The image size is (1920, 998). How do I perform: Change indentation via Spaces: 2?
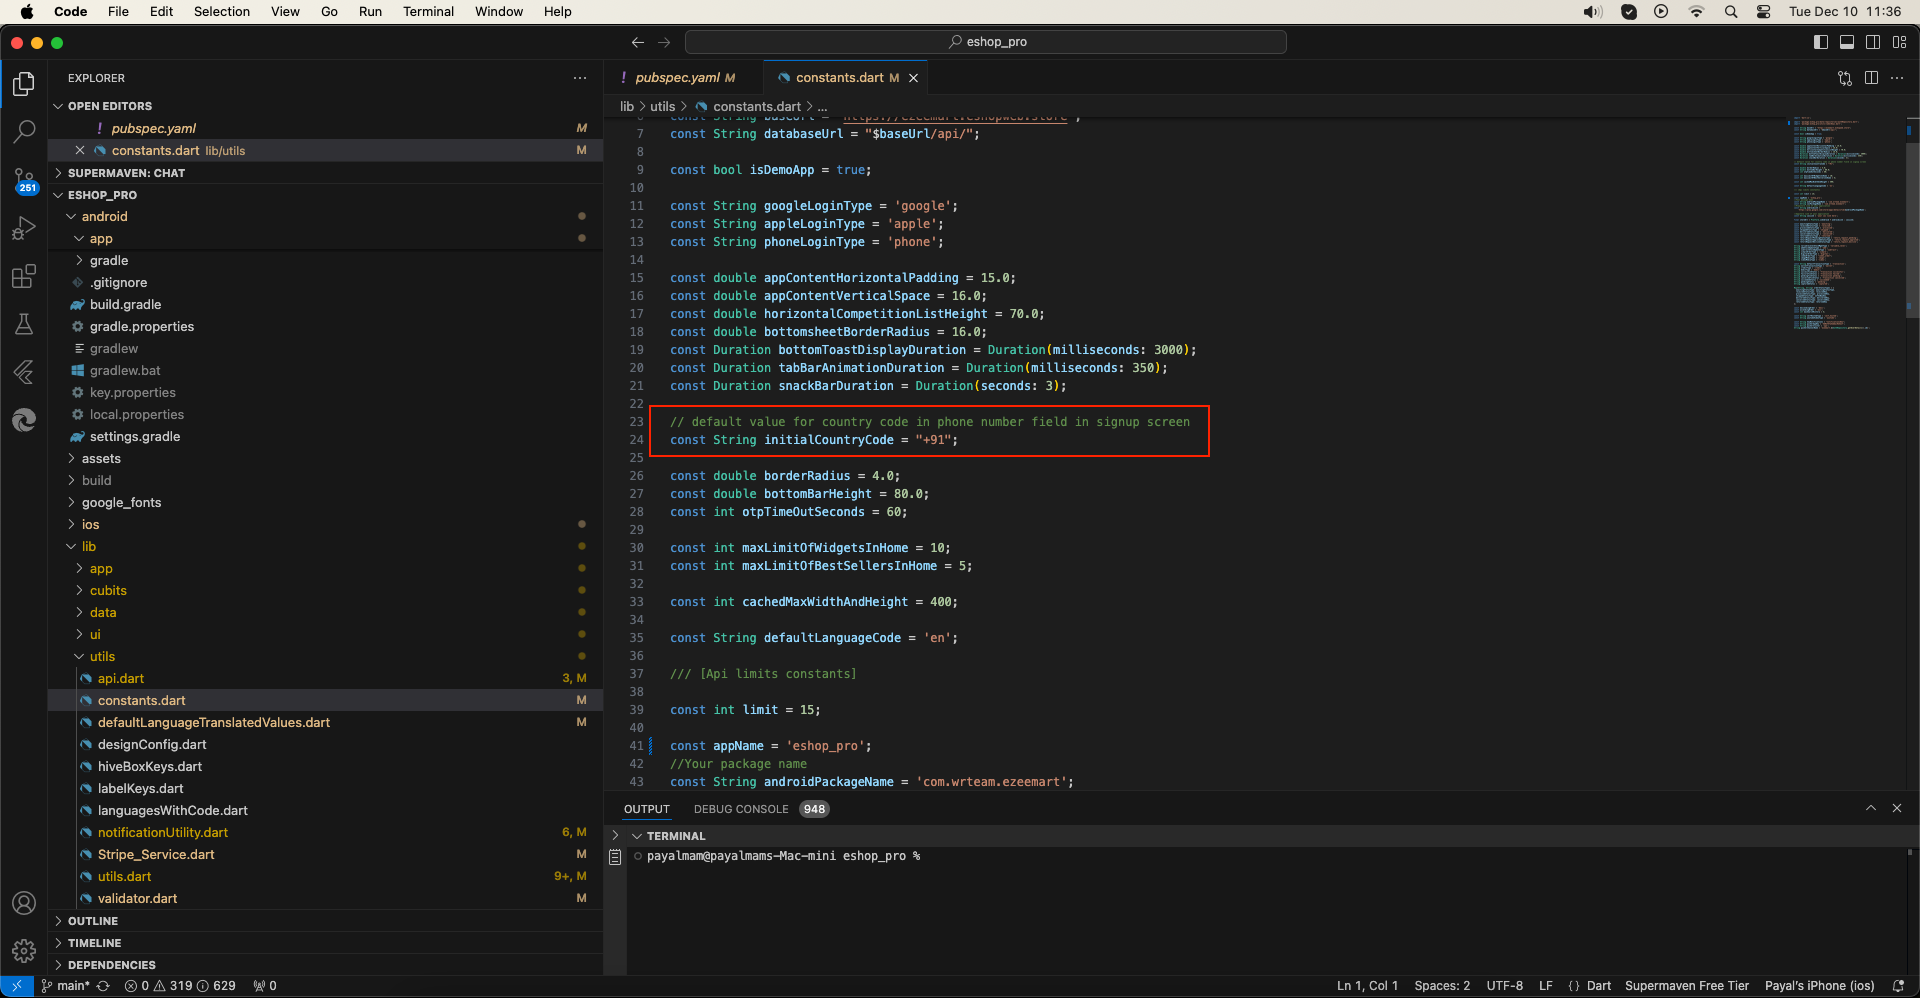[x=1442, y=986]
